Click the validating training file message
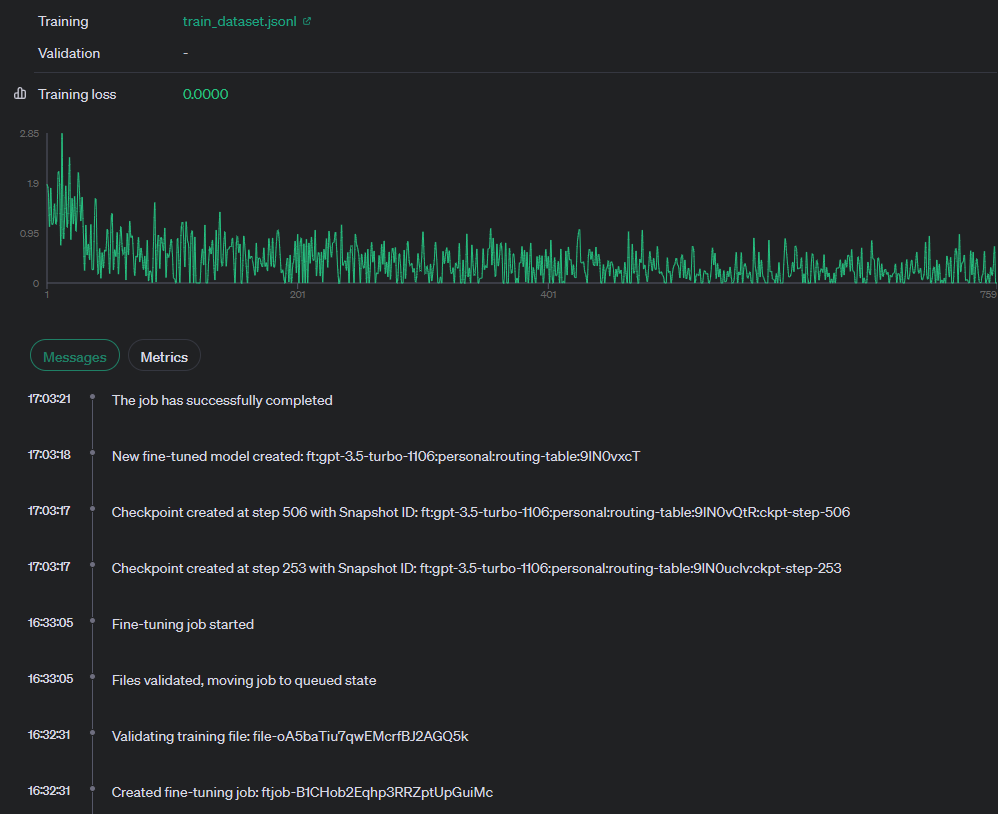This screenshot has width=998, height=814. click(290, 736)
